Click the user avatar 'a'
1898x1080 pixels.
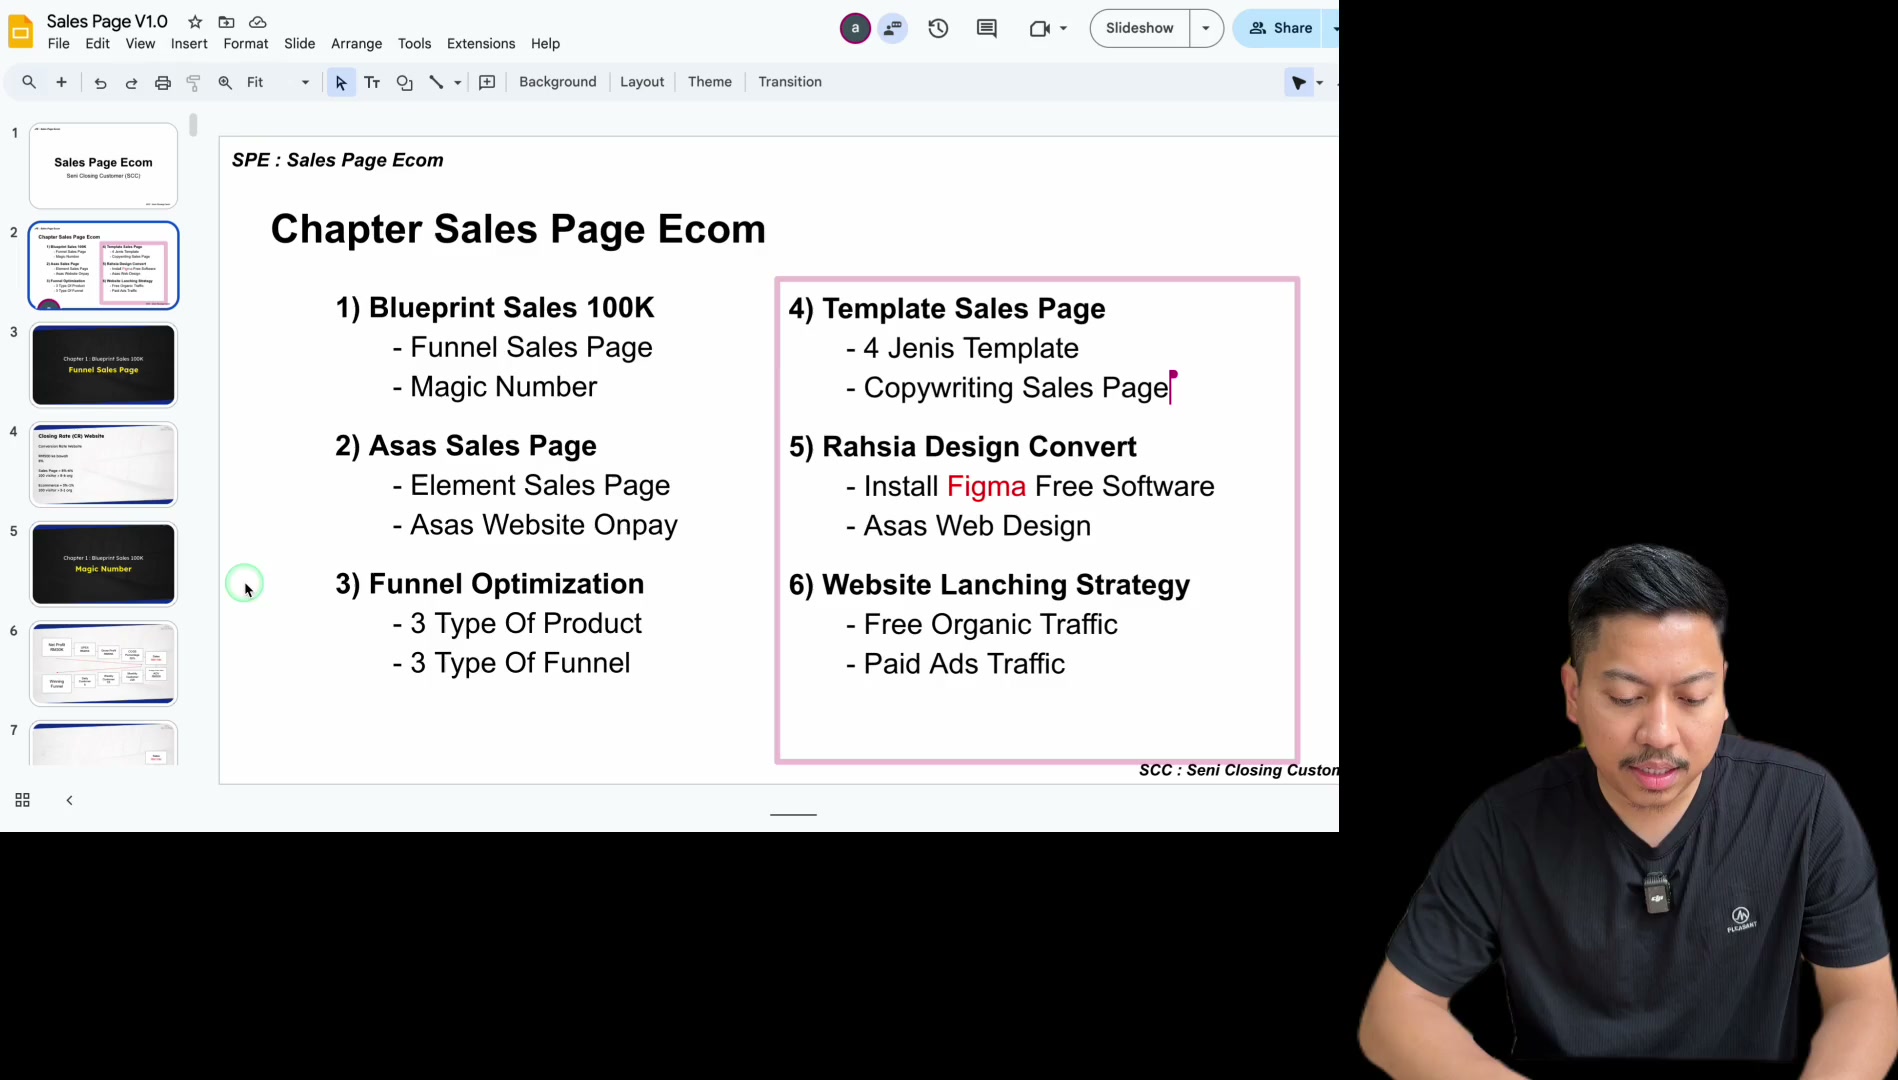pyautogui.click(x=855, y=29)
